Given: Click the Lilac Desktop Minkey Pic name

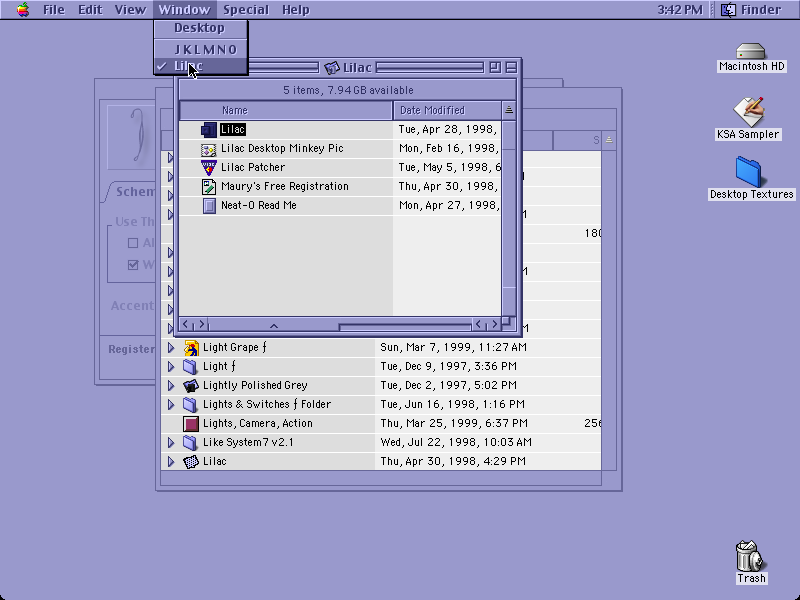Looking at the screenshot, I should tap(282, 148).
